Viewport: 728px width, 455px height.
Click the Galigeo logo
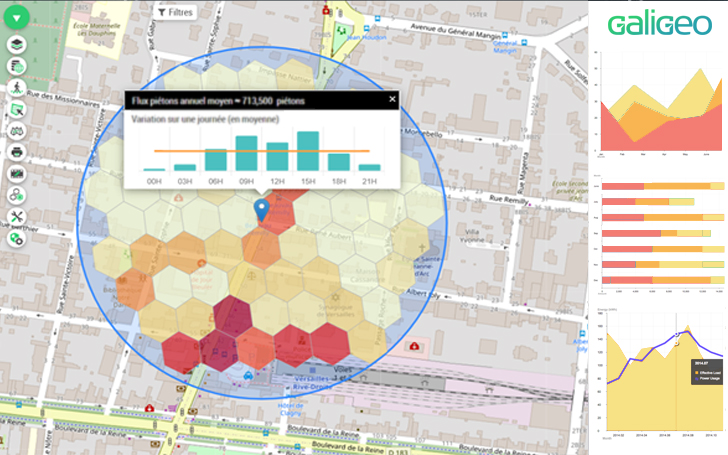660,25
